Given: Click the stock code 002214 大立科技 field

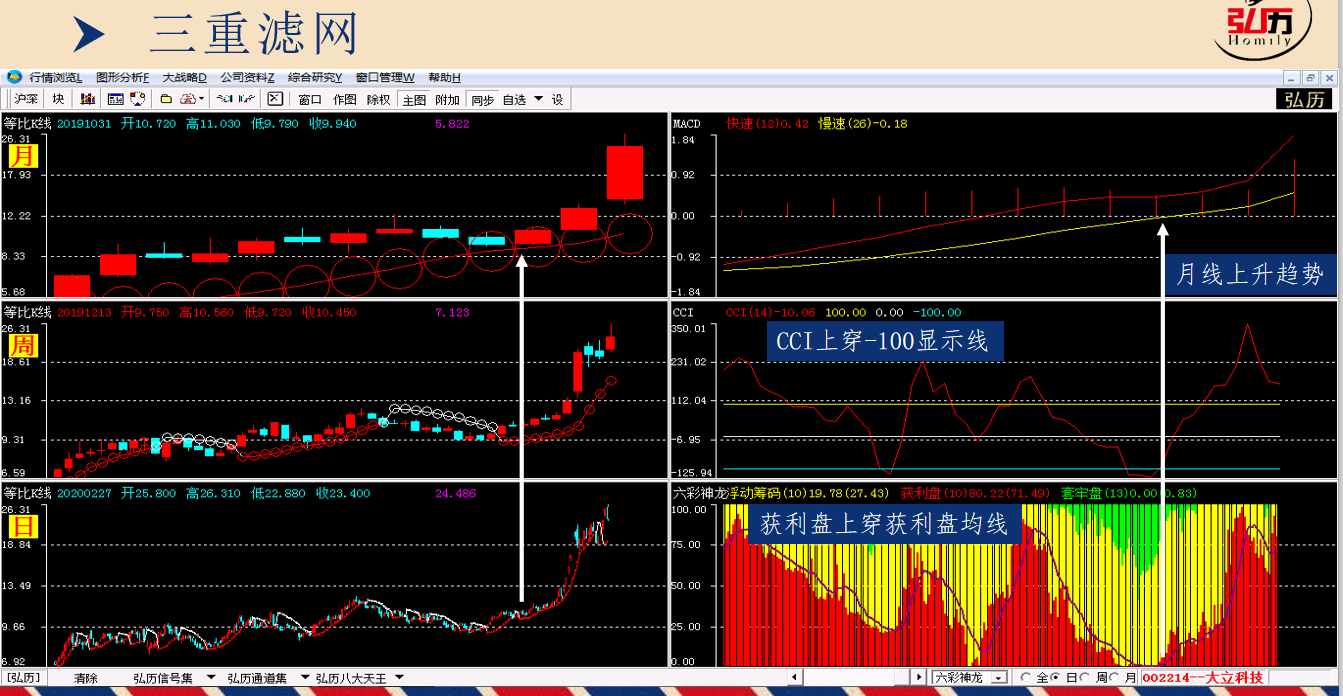Looking at the screenshot, I should (1202, 678).
